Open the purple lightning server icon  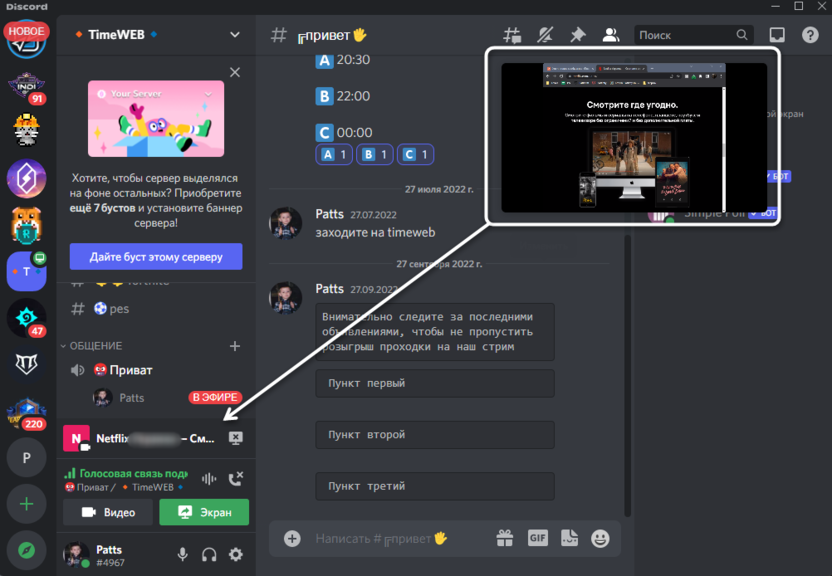27,178
